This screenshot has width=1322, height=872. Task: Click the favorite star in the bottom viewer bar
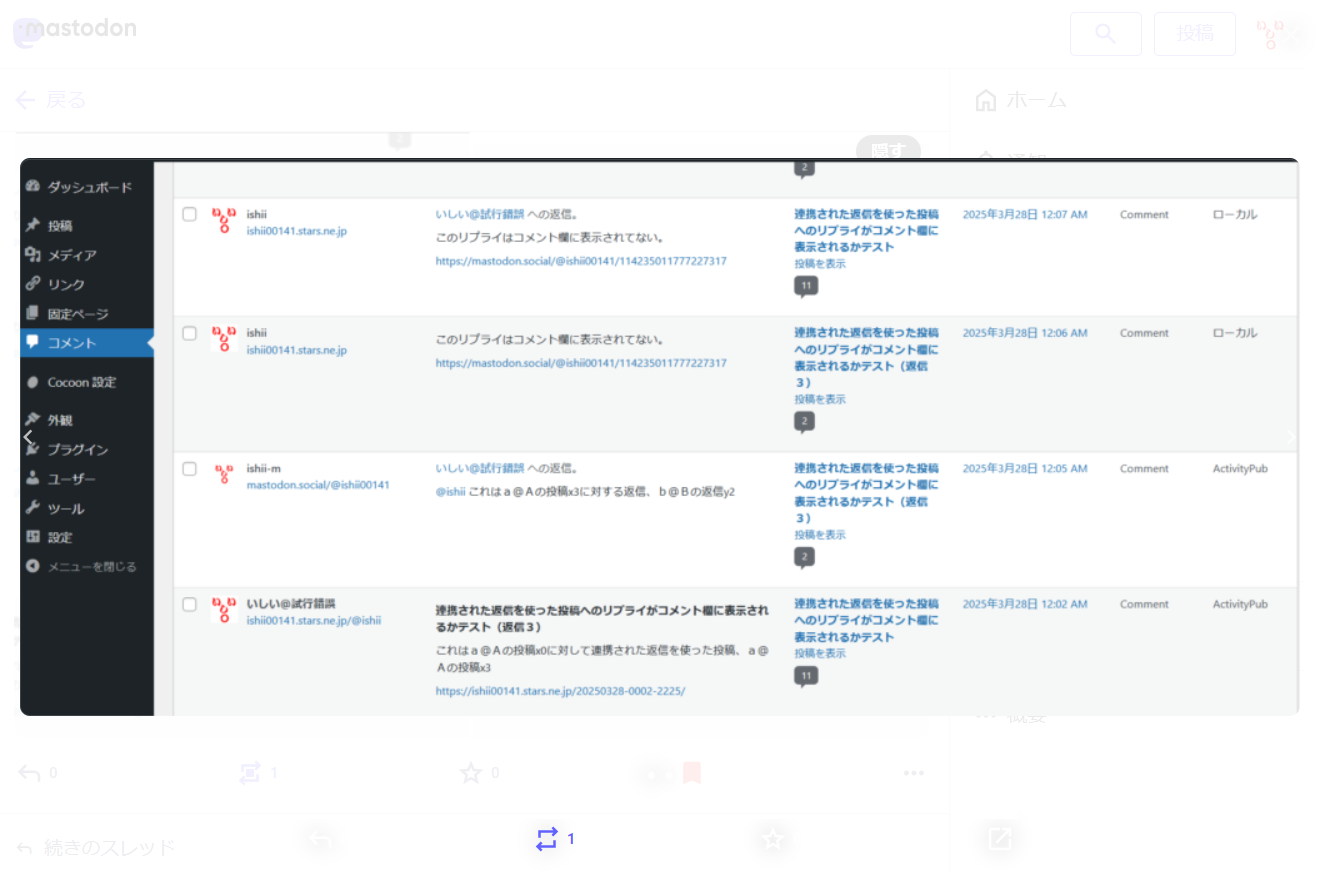[x=771, y=839]
